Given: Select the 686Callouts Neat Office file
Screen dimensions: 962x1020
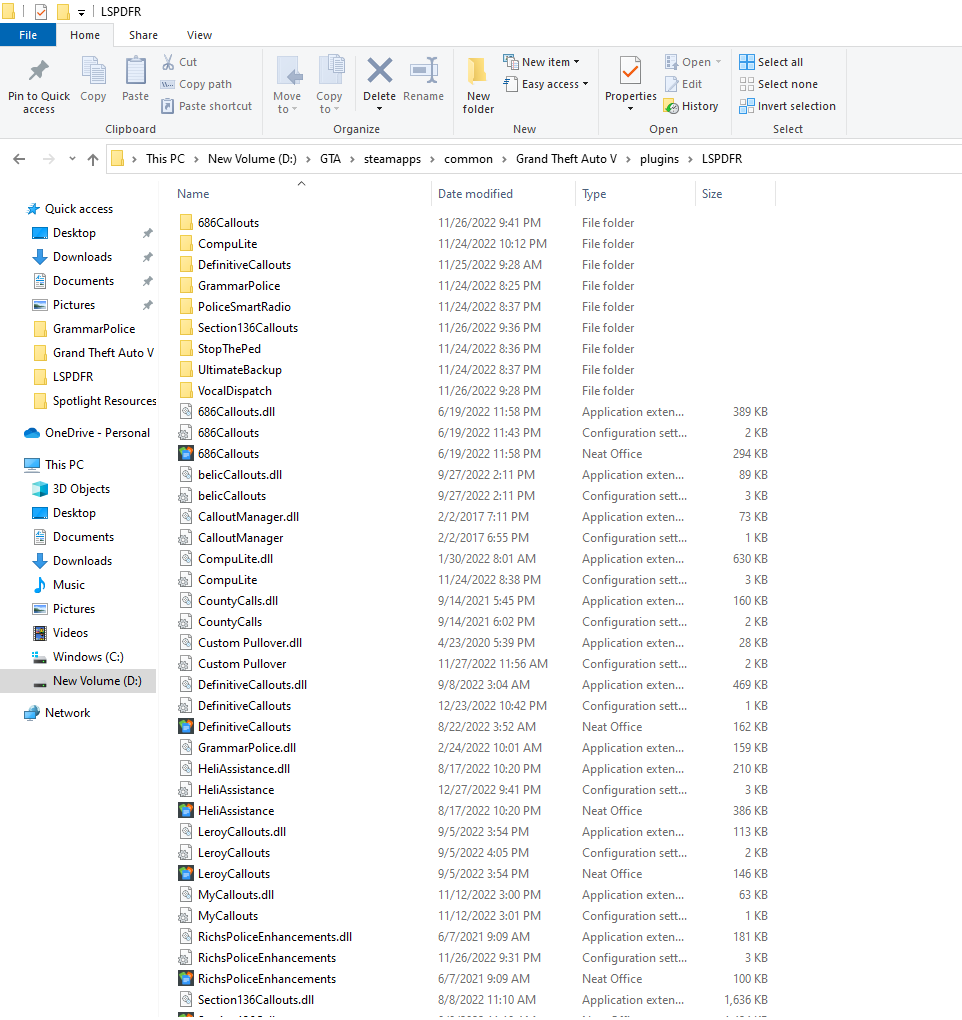Looking at the screenshot, I should pyautogui.click(x=228, y=453).
